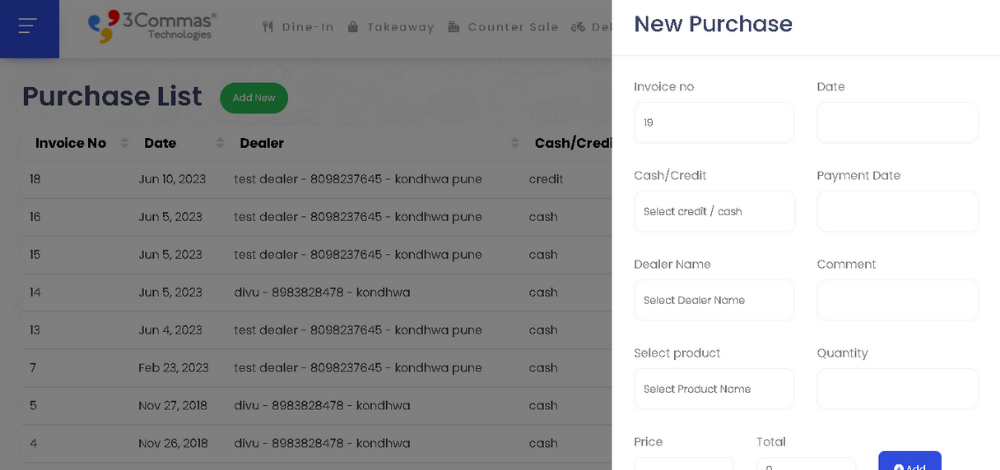Click into the Comment text box
Screen dimensions: 1000x470
897,300
